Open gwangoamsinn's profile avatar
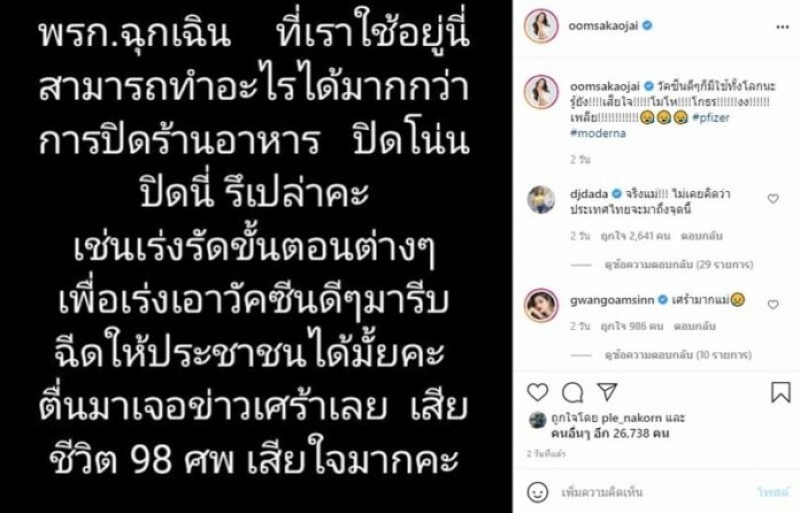 click(541, 305)
